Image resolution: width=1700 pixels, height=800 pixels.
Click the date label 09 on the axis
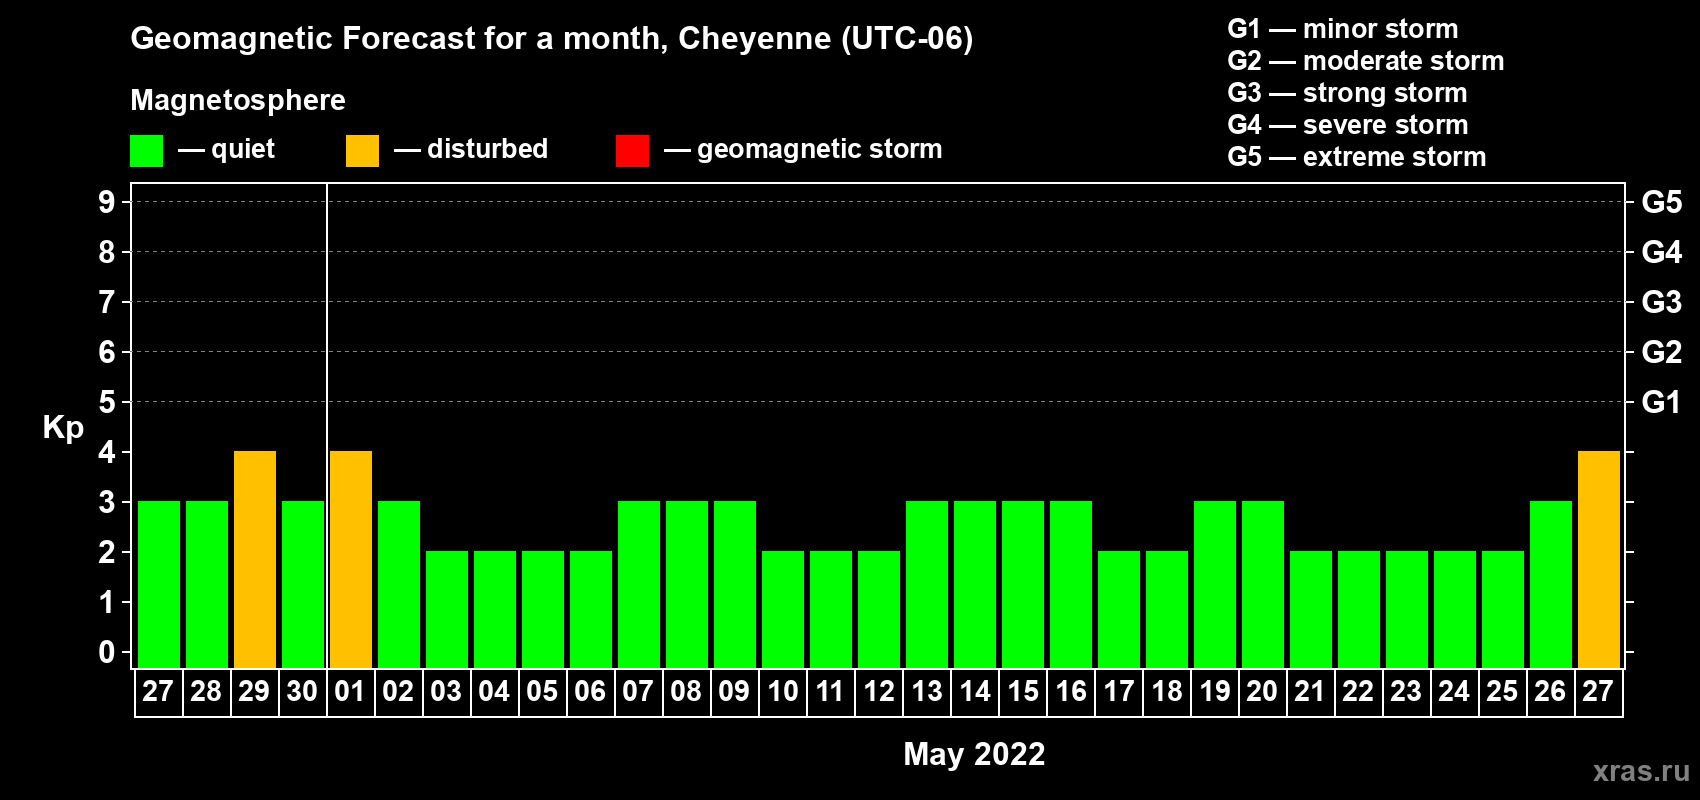pos(734,692)
